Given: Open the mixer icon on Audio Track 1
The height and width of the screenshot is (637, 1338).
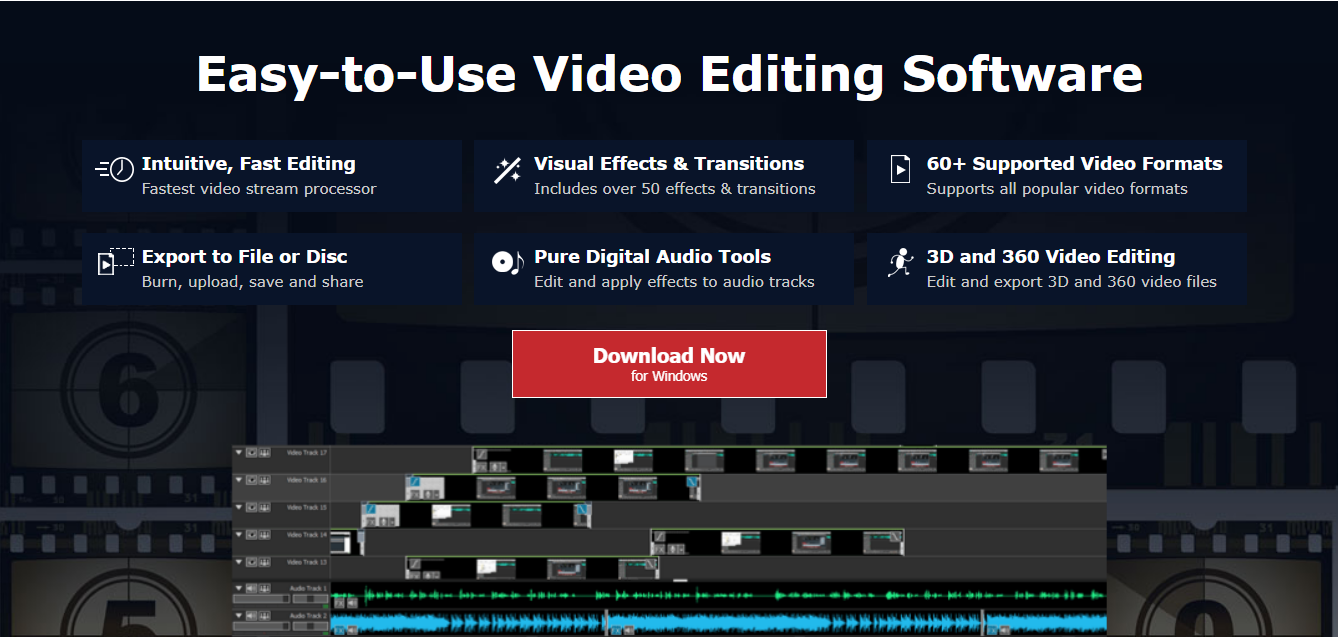Looking at the screenshot, I should pyautogui.click(x=265, y=588).
